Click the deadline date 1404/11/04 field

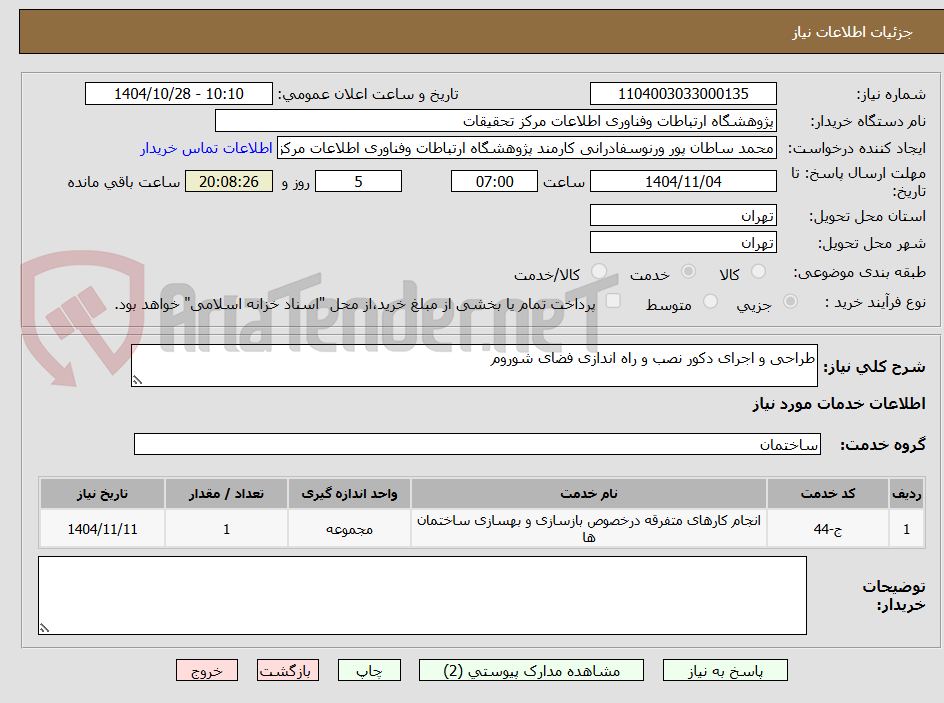pos(683,181)
